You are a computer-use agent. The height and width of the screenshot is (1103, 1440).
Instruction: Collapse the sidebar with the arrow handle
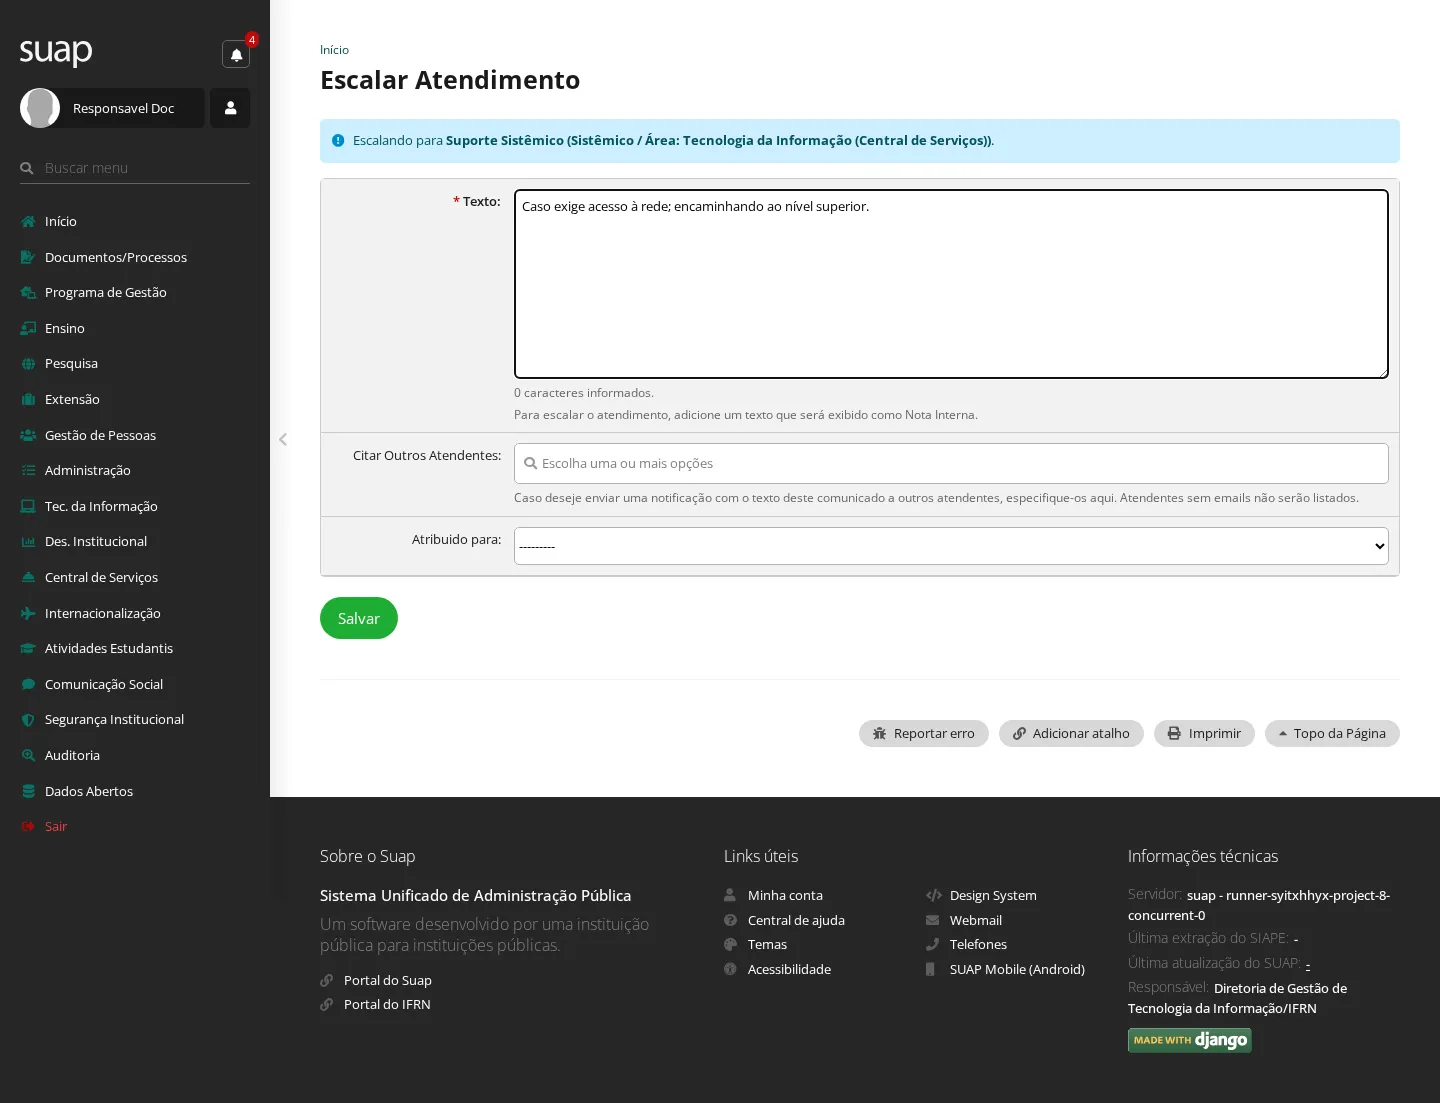(x=283, y=439)
